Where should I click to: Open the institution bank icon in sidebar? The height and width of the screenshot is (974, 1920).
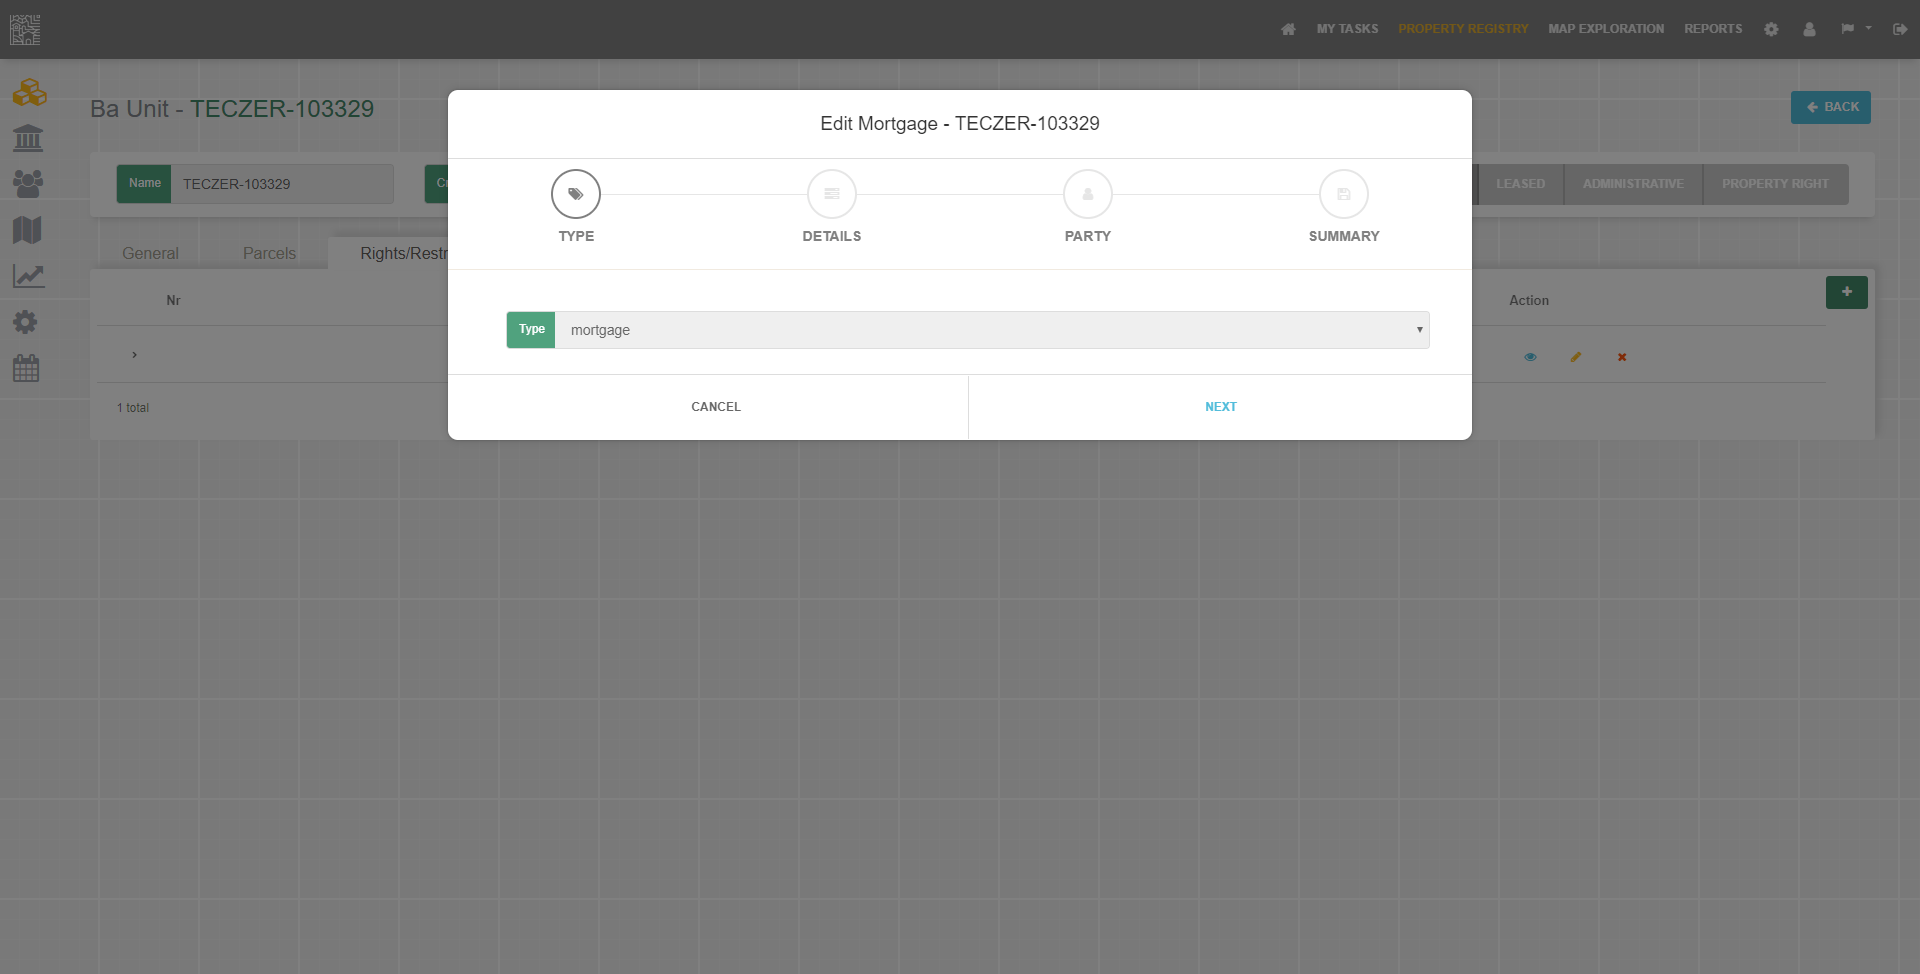coord(28,138)
